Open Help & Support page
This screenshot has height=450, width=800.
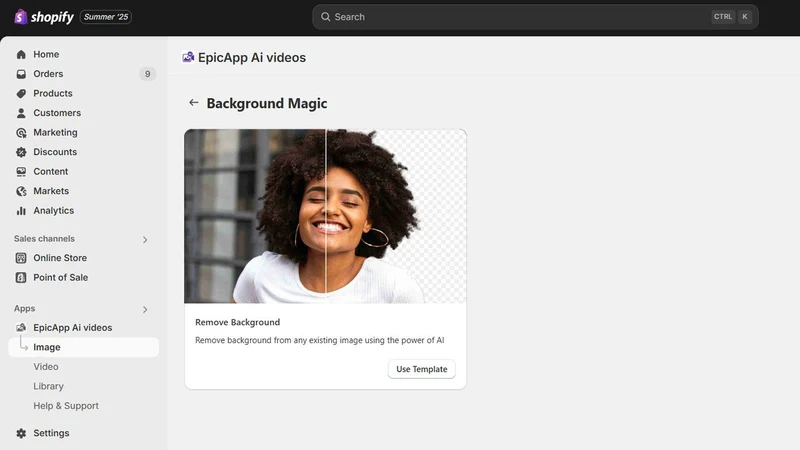[x=66, y=406]
